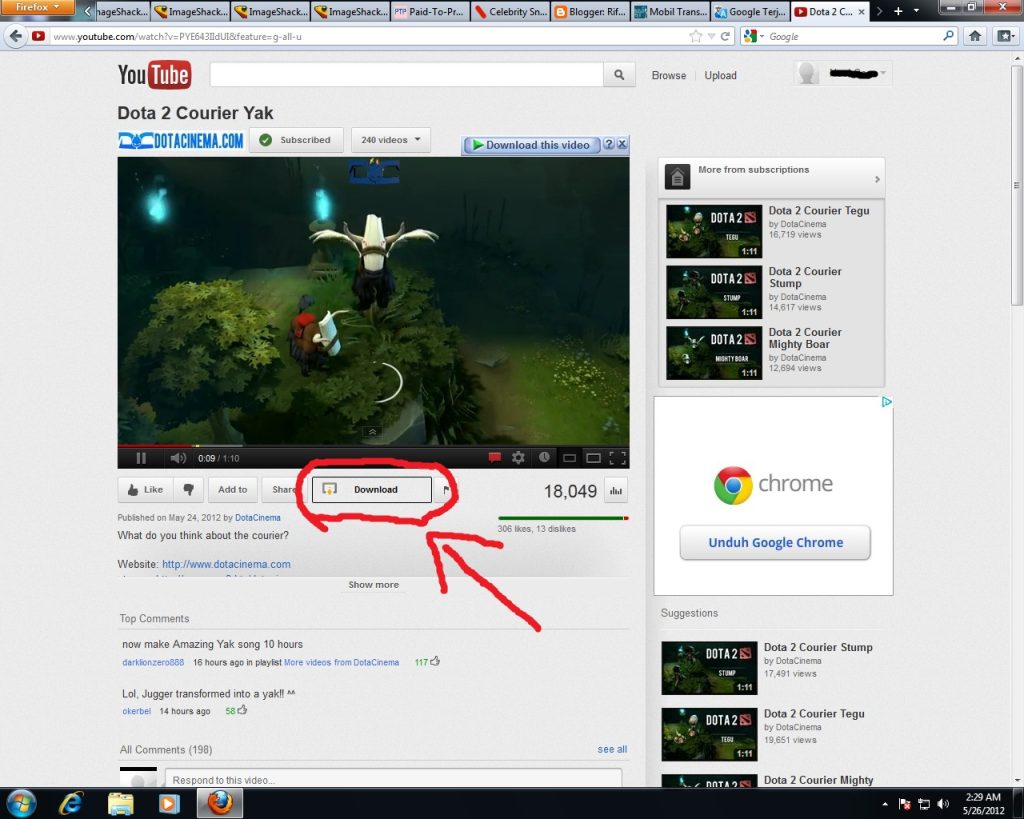Image resolution: width=1024 pixels, height=819 pixels.
Task: Click the YouTube search magnifier button
Action: click(618, 74)
